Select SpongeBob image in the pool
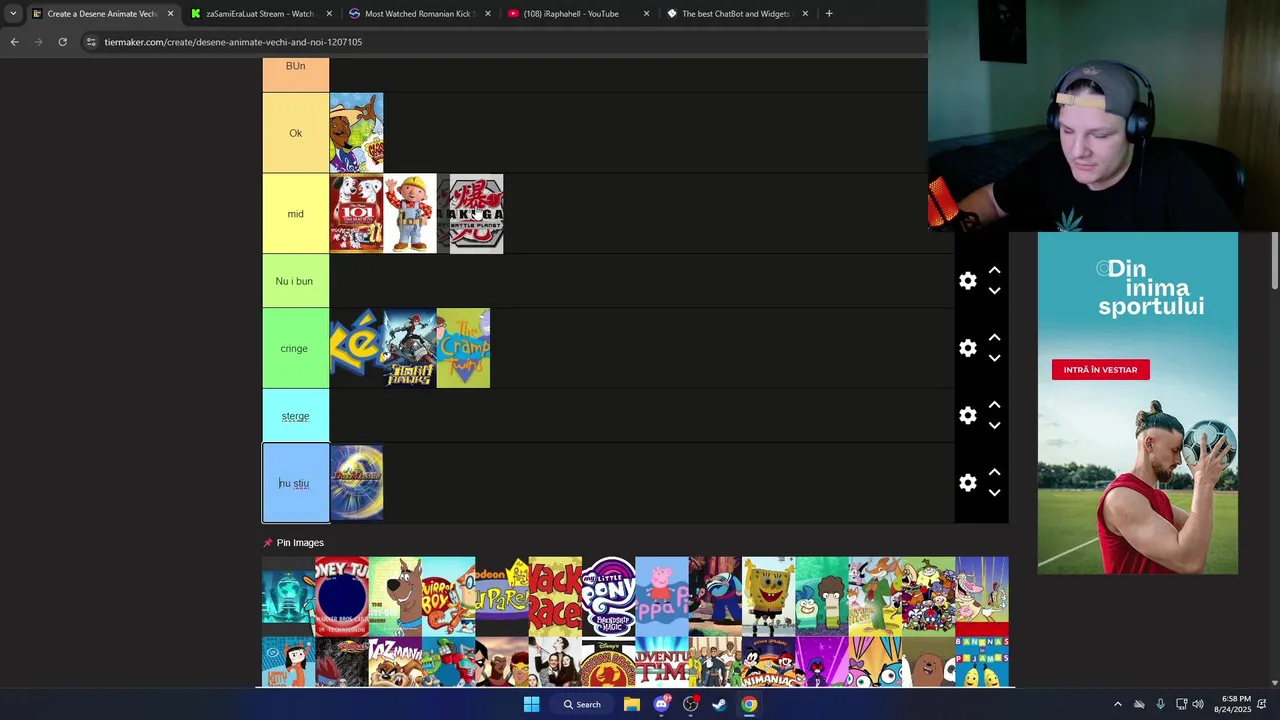1280x720 pixels. (768, 596)
